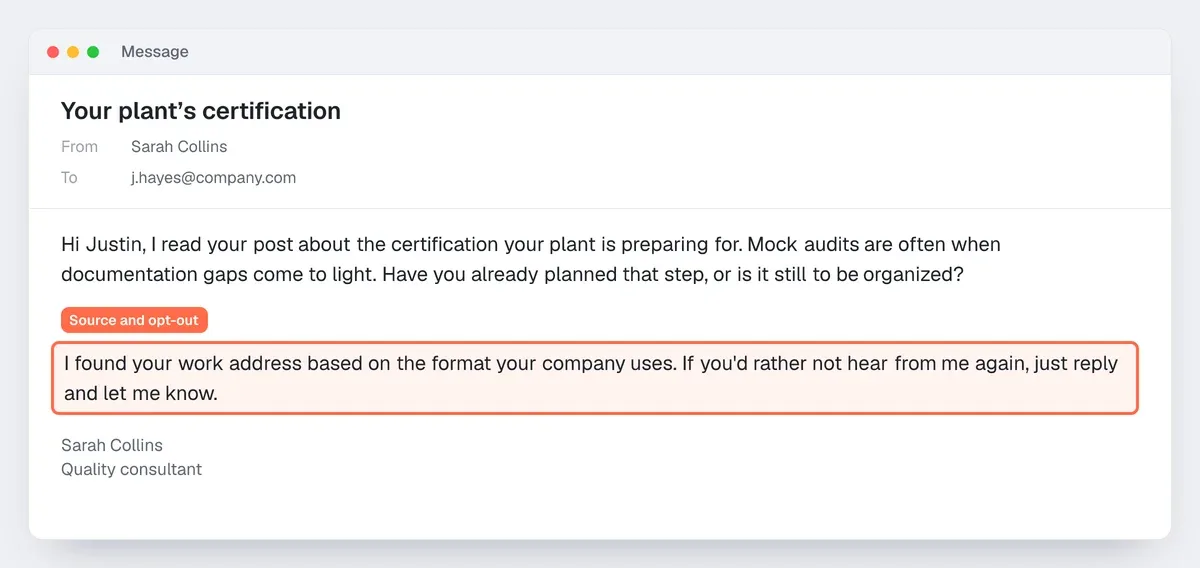Click the empty gray title bar area
The image size is (1200, 568).
point(680,52)
